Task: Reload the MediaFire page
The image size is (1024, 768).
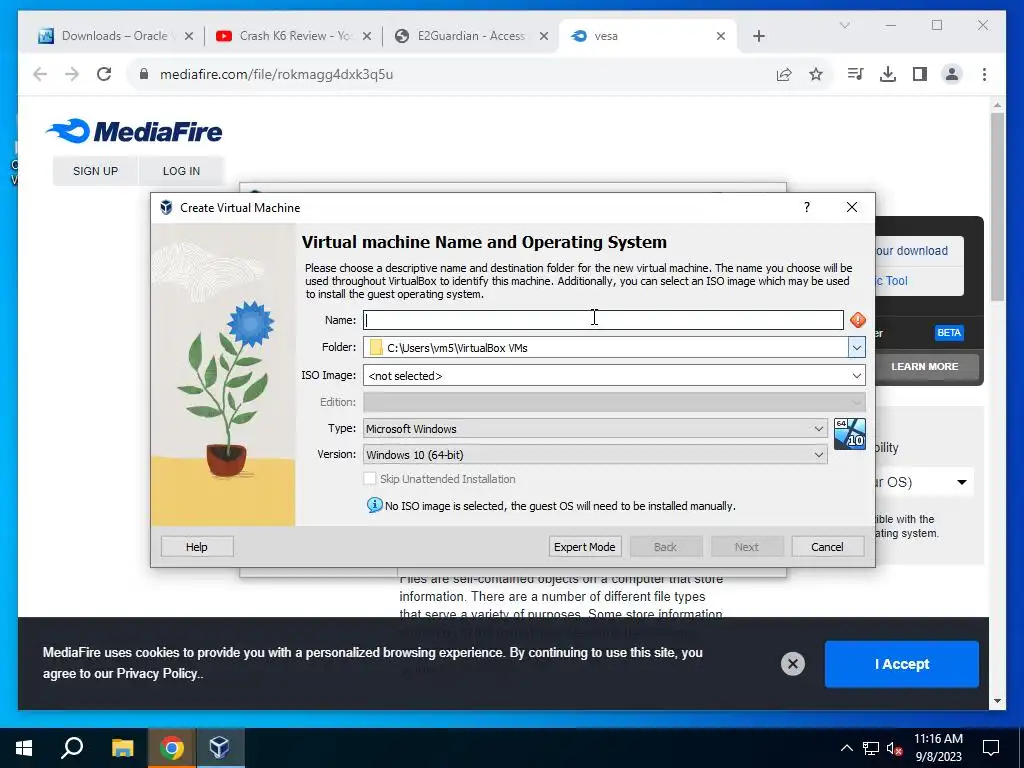Action: [104, 74]
